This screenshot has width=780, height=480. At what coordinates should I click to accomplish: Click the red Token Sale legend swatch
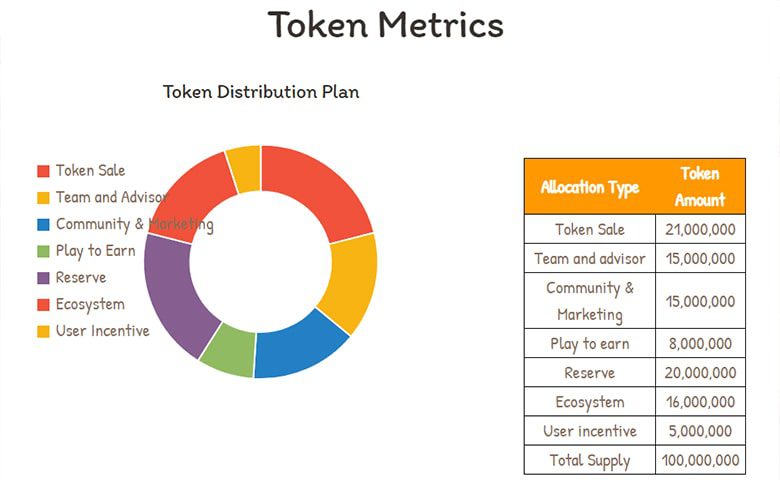43,171
